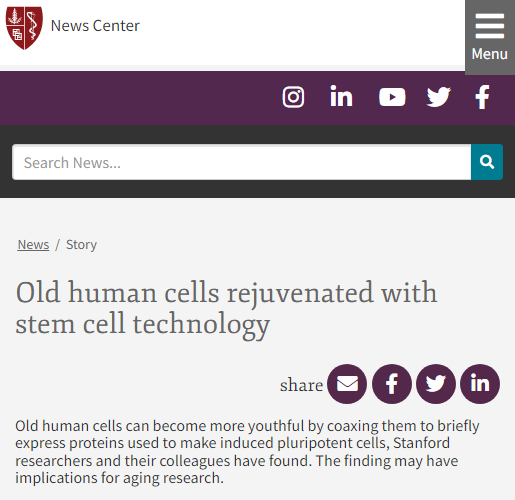This screenshot has height=500, width=515.
Task: Open the LinkedIn icon in the purple bar
Action: tap(341, 96)
